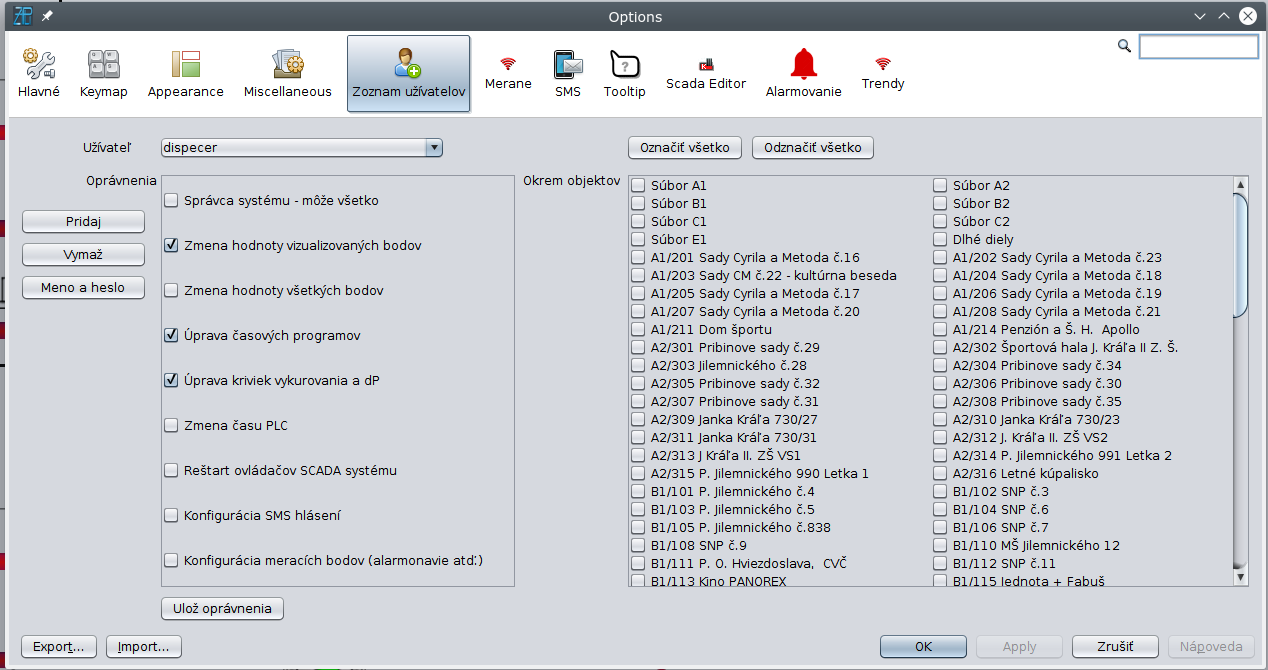The width and height of the screenshot is (1268, 670).
Task: Open the Scada Editor category
Action: [x=706, y=73]
